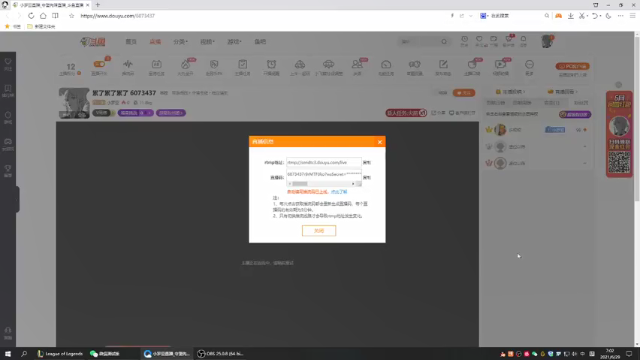Image resolution: width=640 pixels, height=360 pixels.
Task: Click the browser download arrow icon
Action: (571, 16)
